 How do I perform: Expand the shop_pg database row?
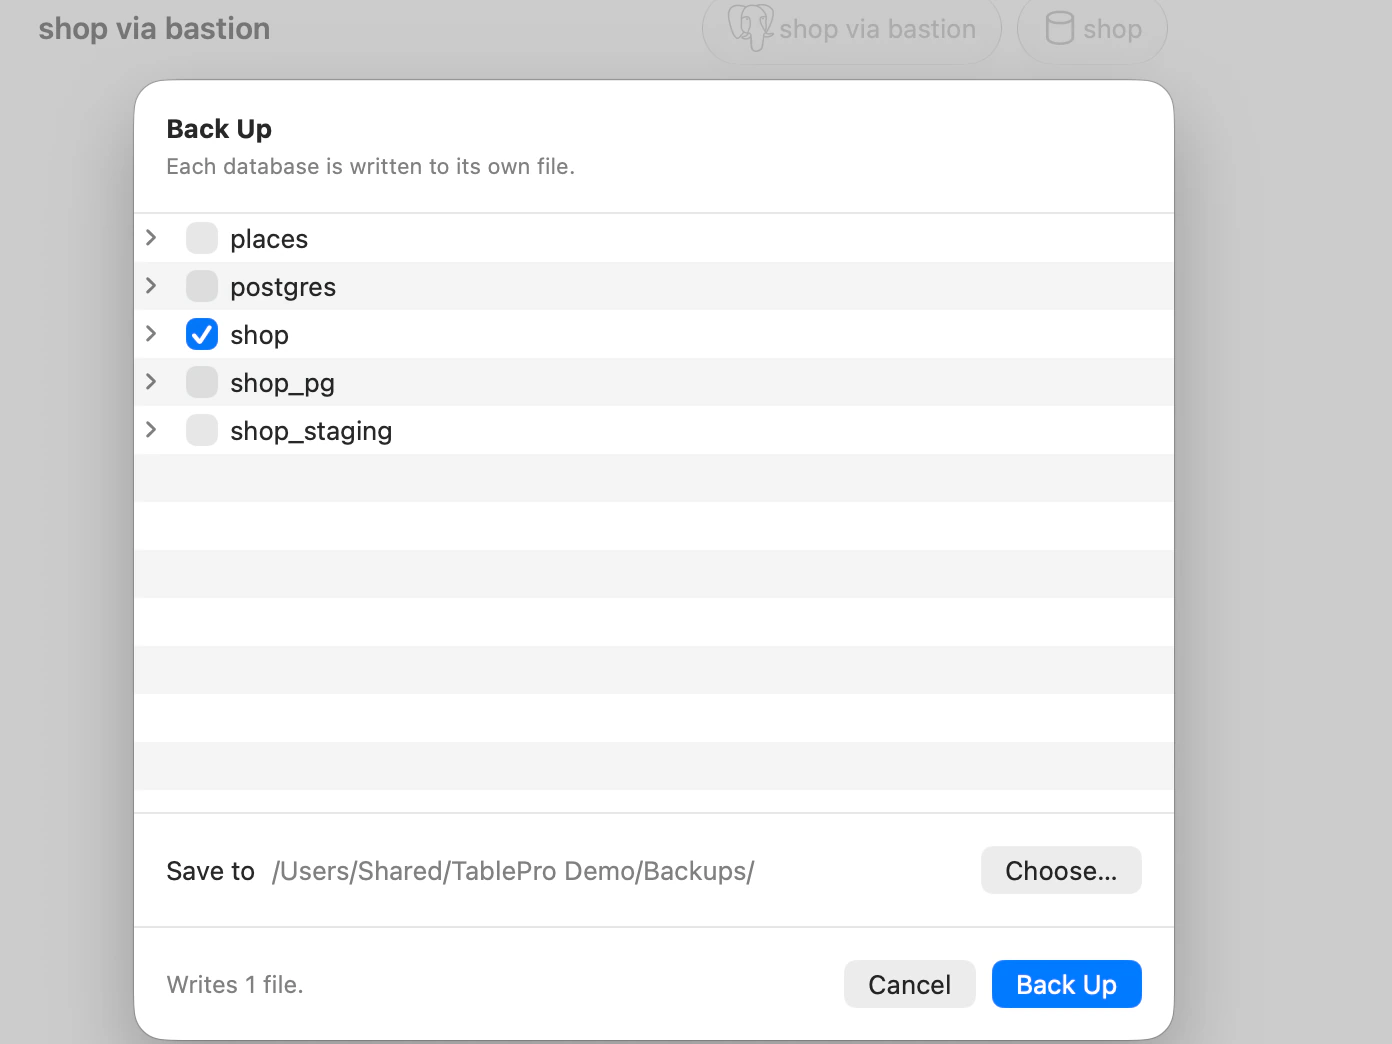click(151, 381)
